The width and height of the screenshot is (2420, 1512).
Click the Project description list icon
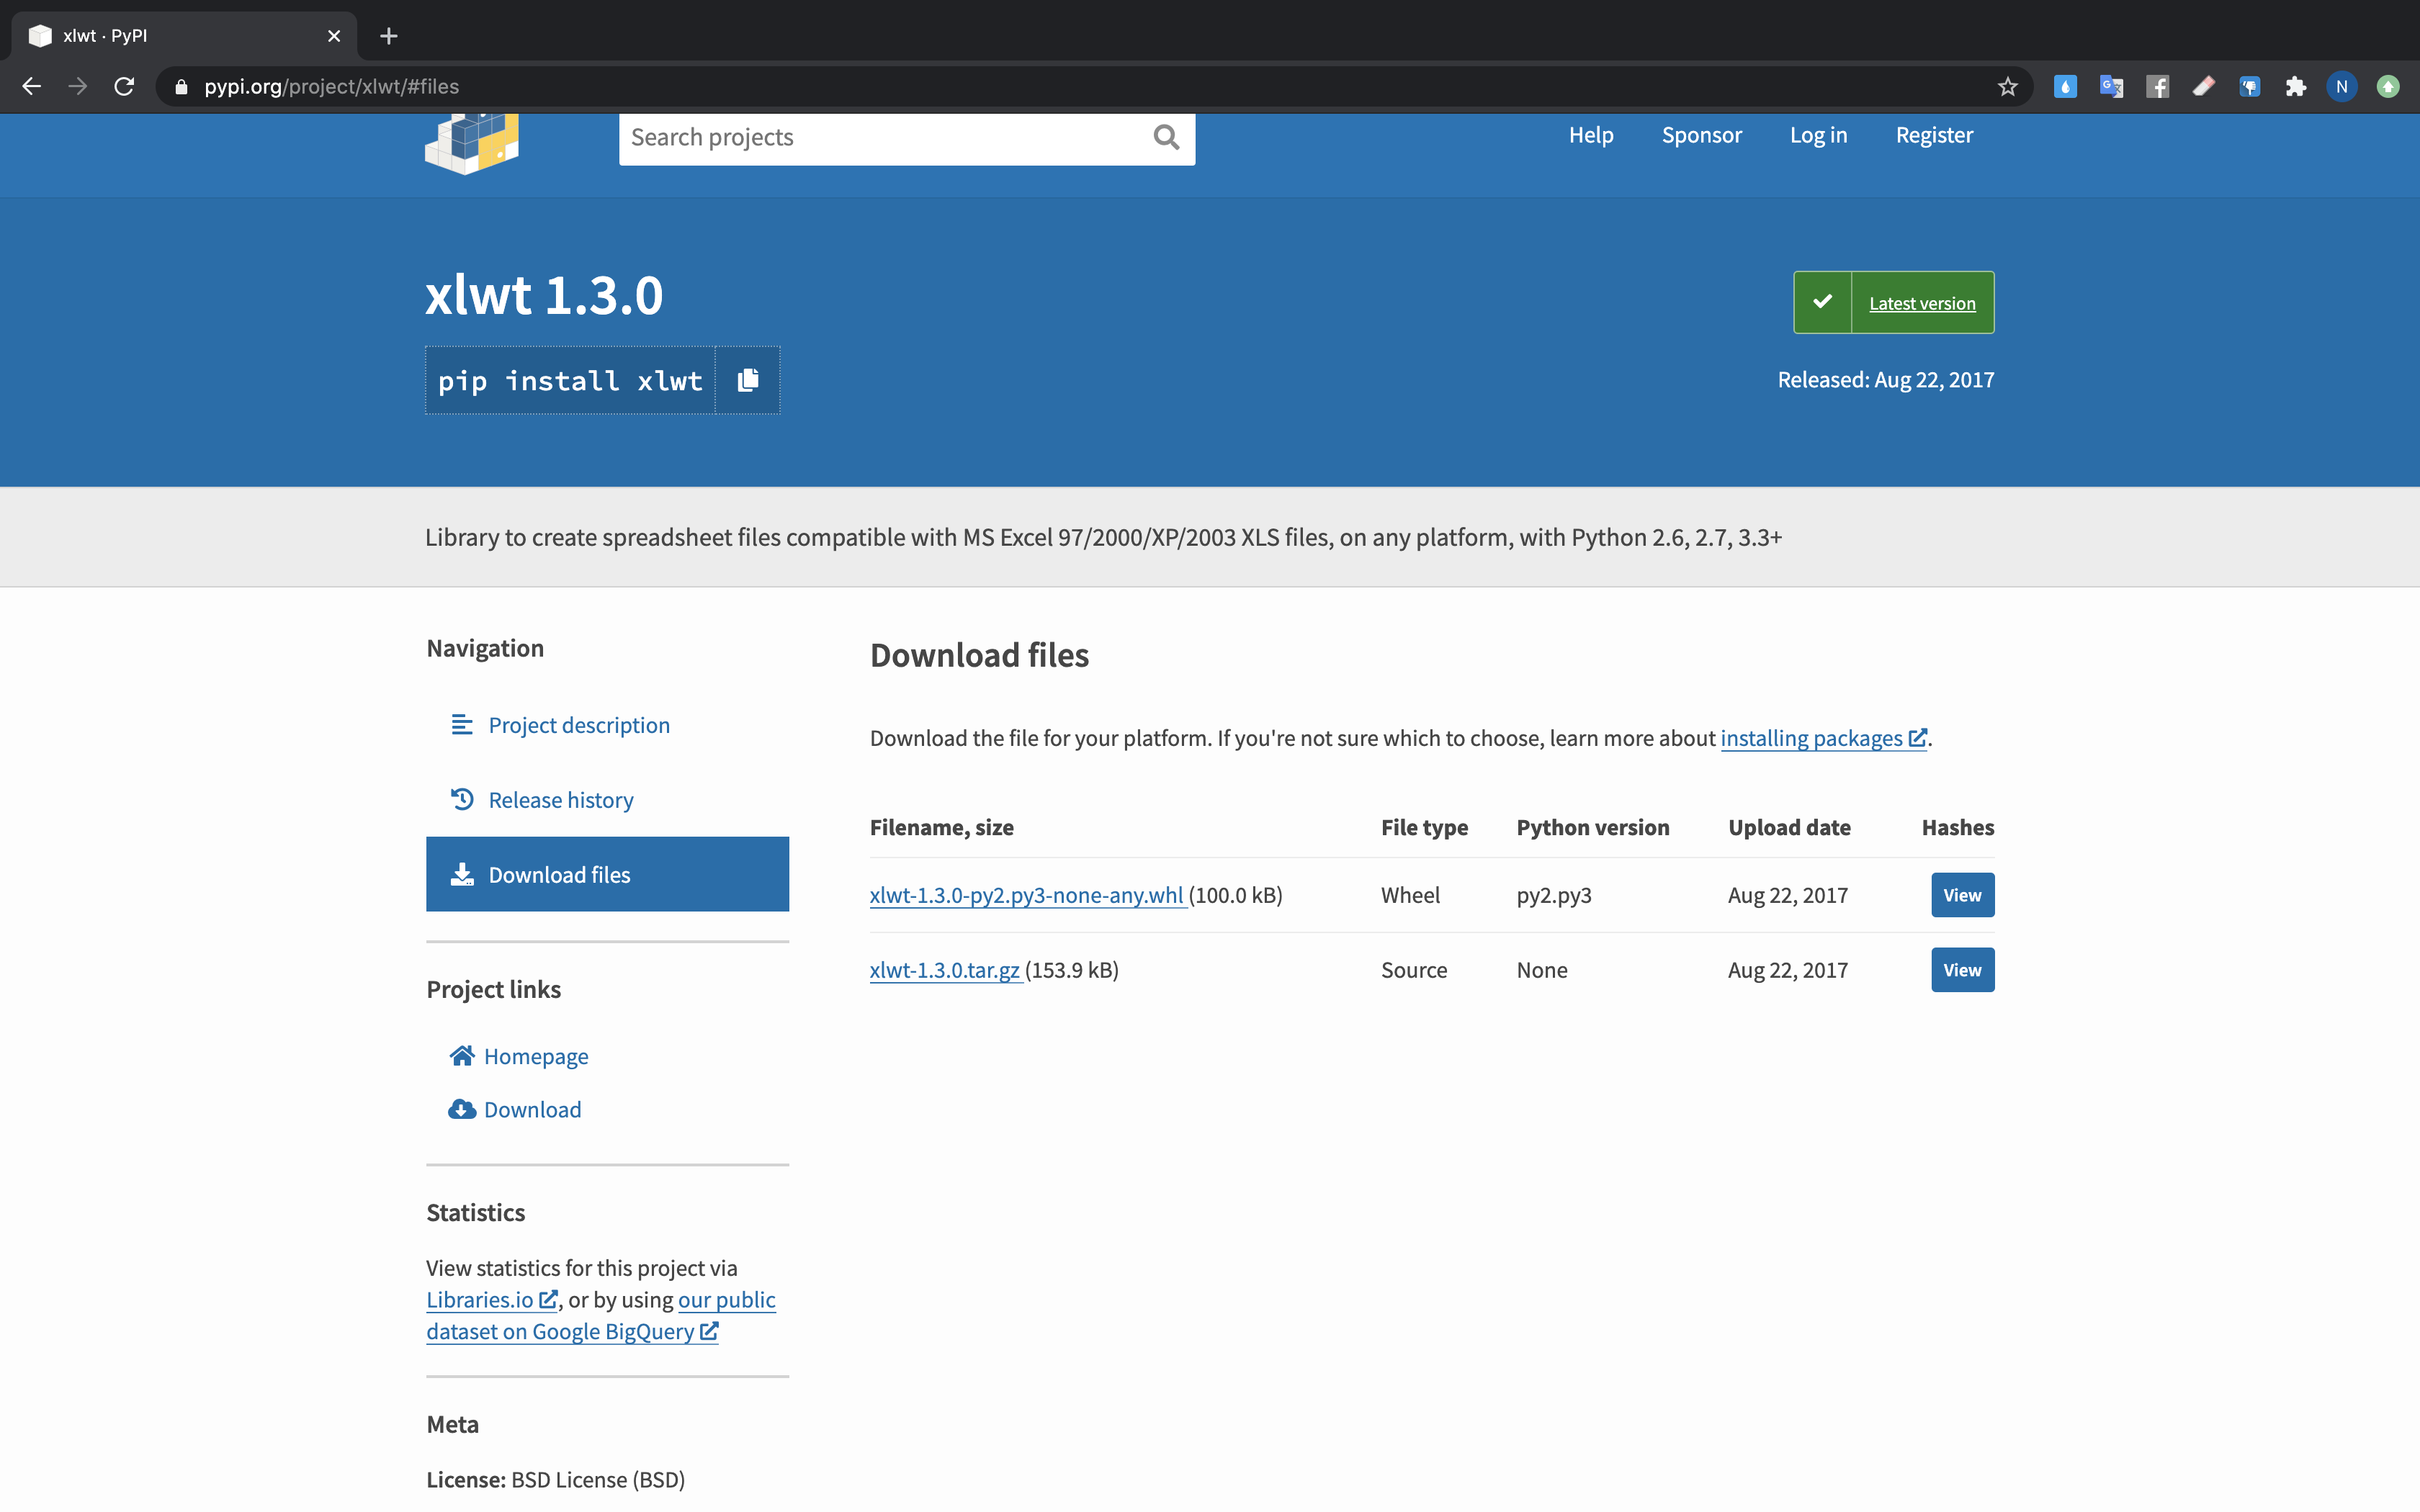pos(461,725)
